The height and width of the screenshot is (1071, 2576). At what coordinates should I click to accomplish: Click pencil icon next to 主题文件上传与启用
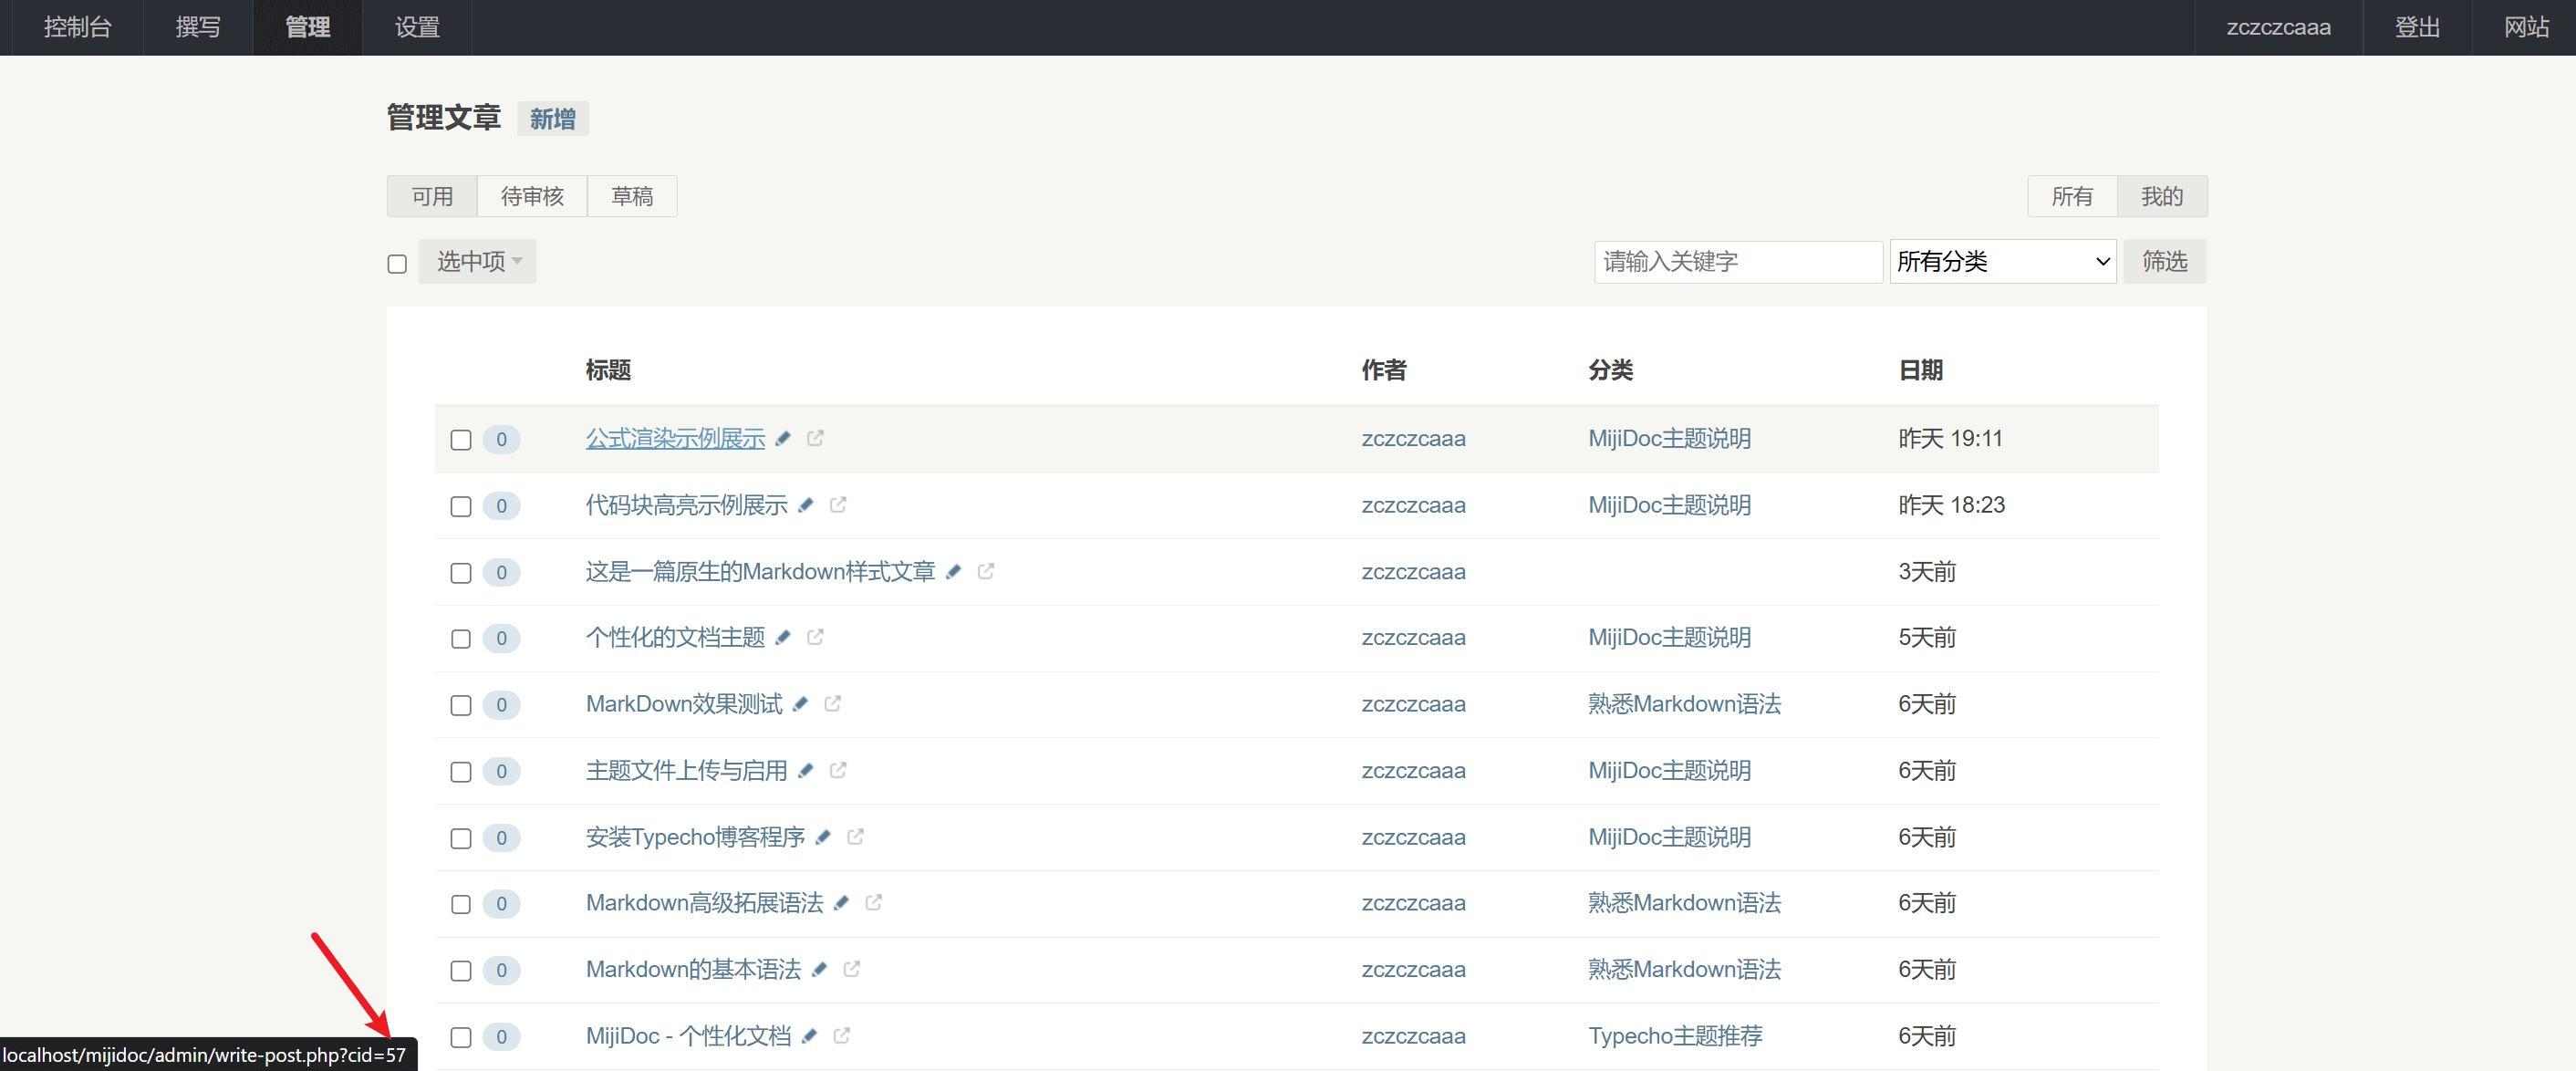click(805, 770)
